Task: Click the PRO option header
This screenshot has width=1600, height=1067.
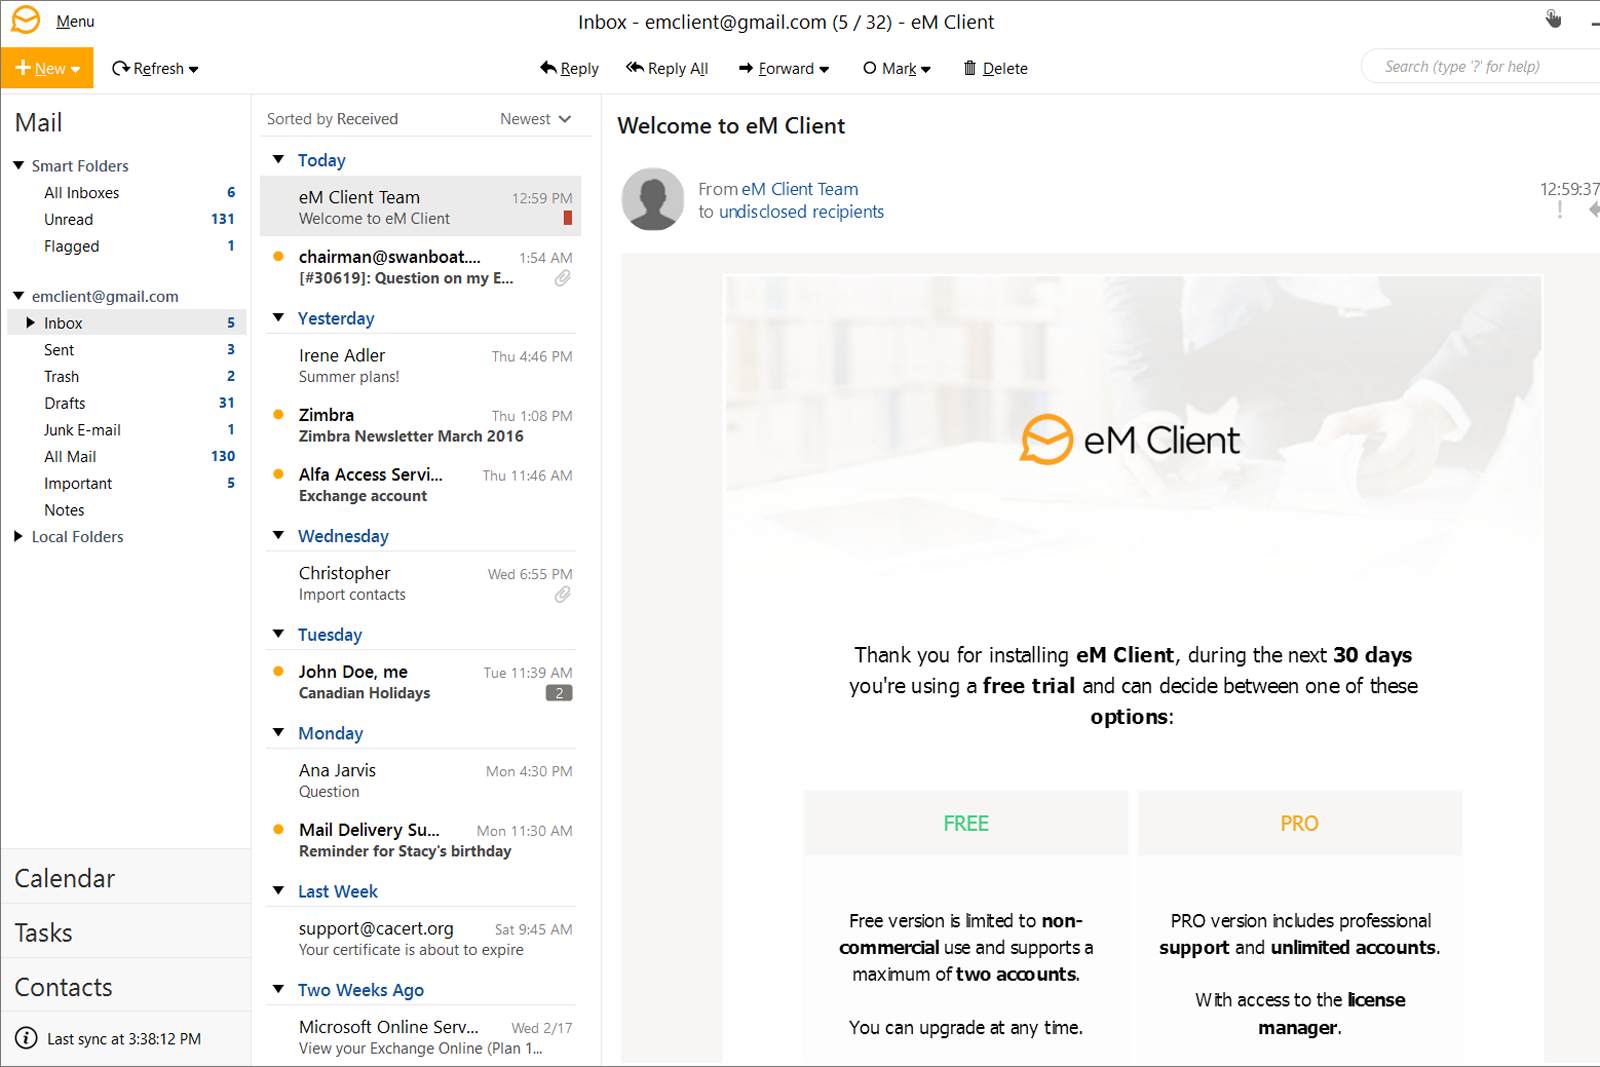Action: (1299, 823)
